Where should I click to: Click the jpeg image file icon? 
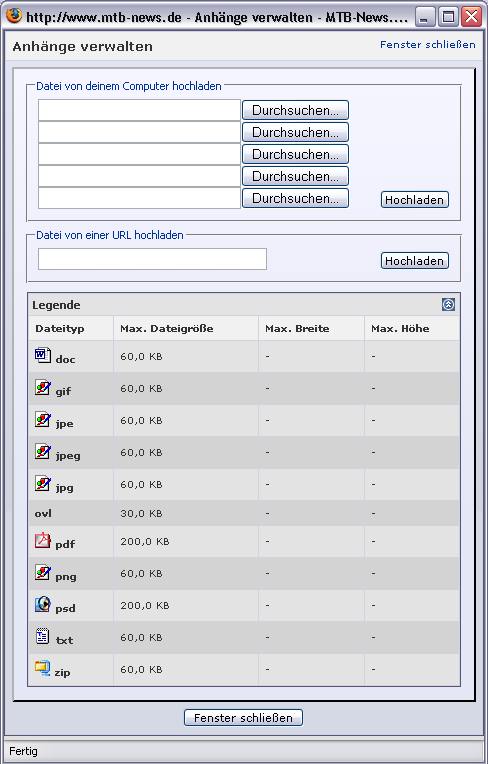coord(43,451)
